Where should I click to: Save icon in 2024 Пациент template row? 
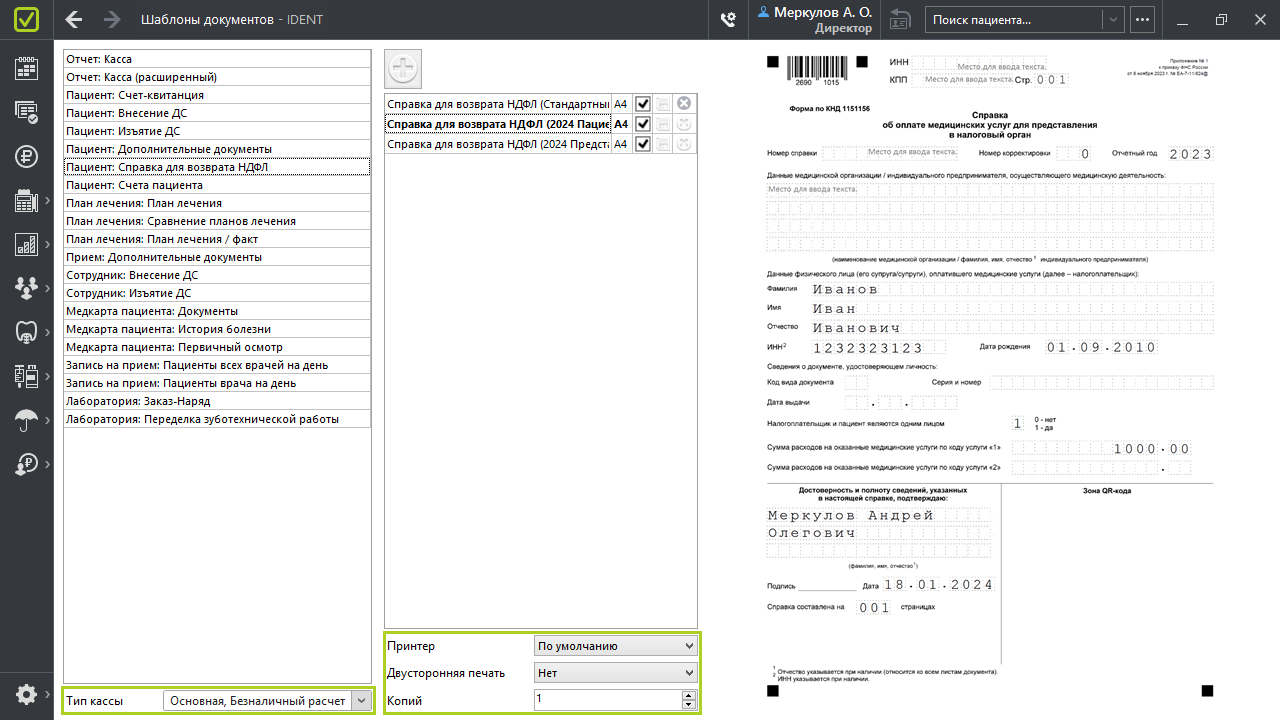tap(663, 124)
